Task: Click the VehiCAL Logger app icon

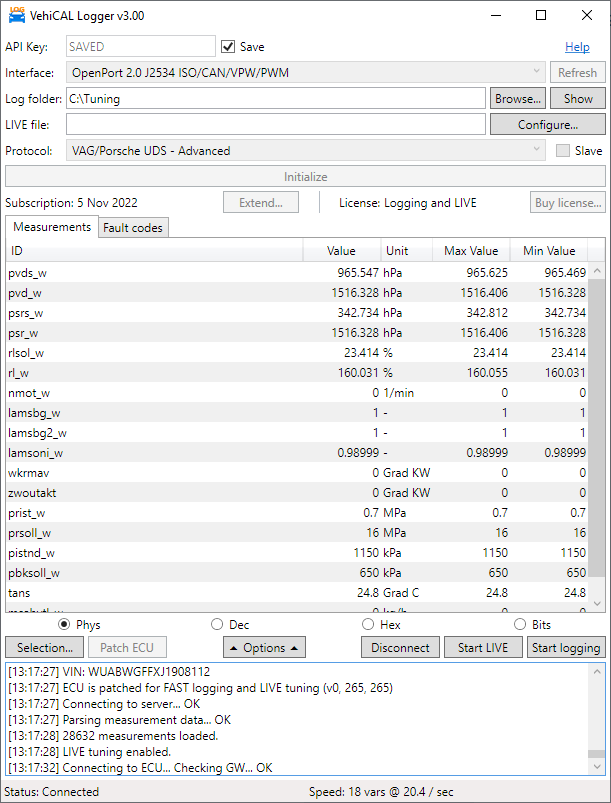Action: (x=17, y=16)
